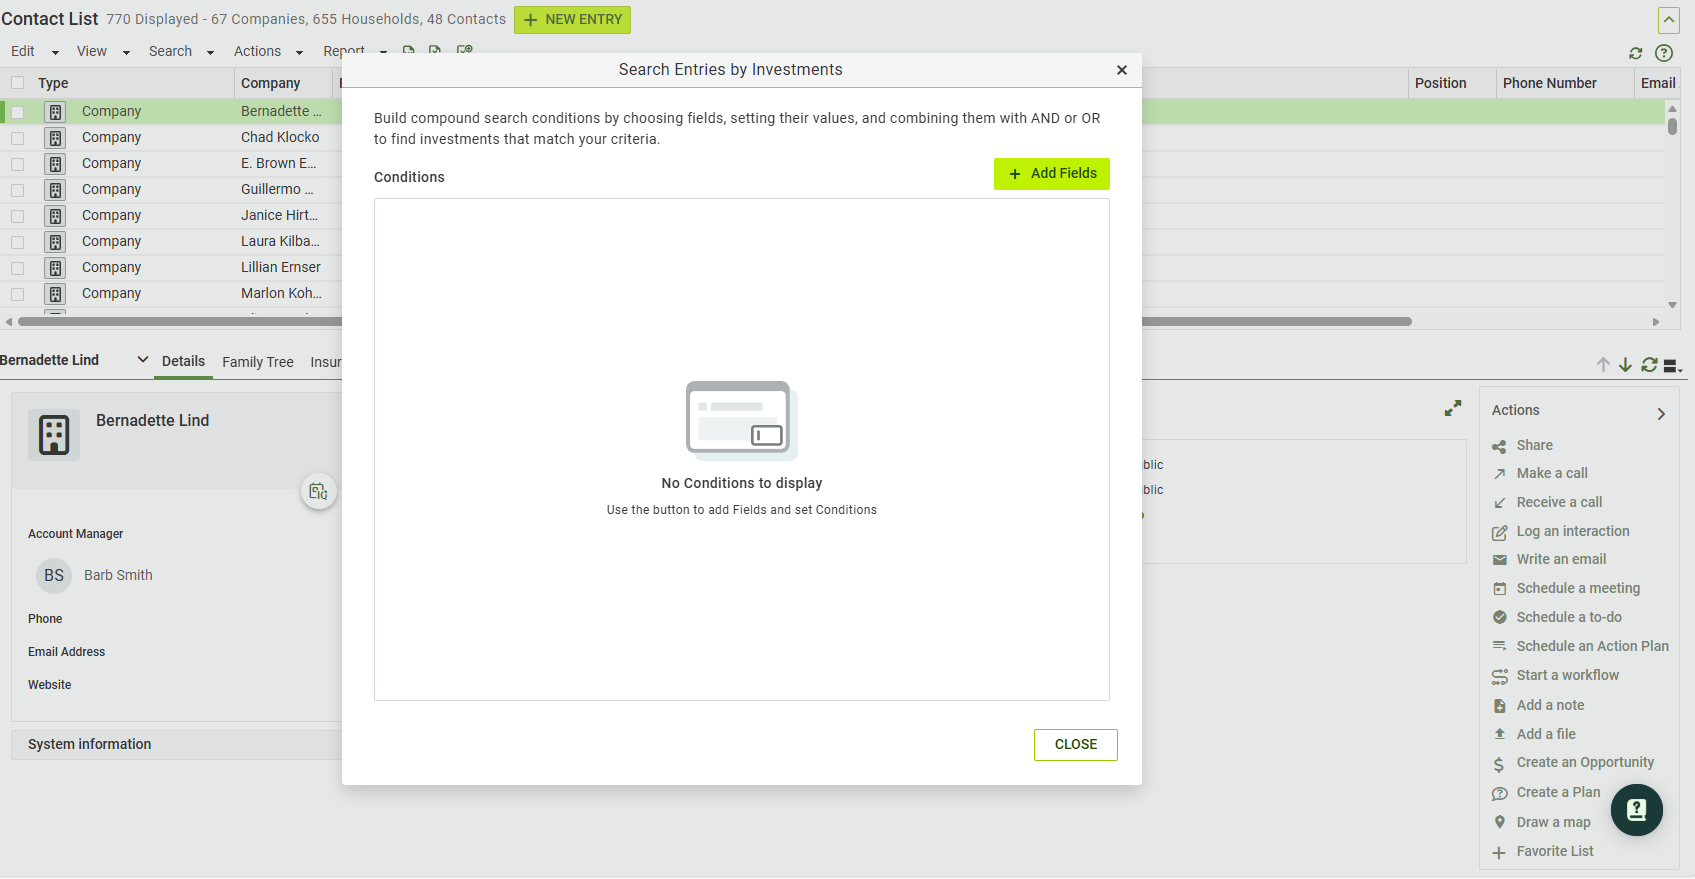Check the box for Marlon Koh row
The height and width of the screenshot is (879, 1695).
tap(17, 294)
